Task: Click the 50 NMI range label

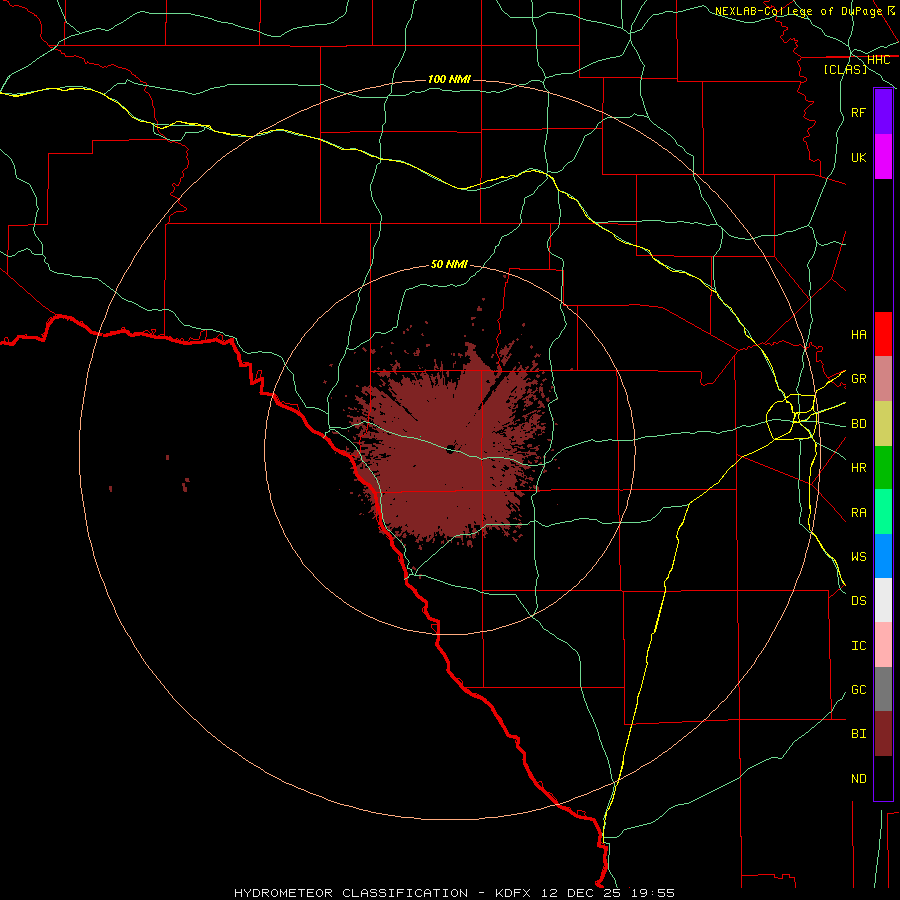Action: (449, 264)
